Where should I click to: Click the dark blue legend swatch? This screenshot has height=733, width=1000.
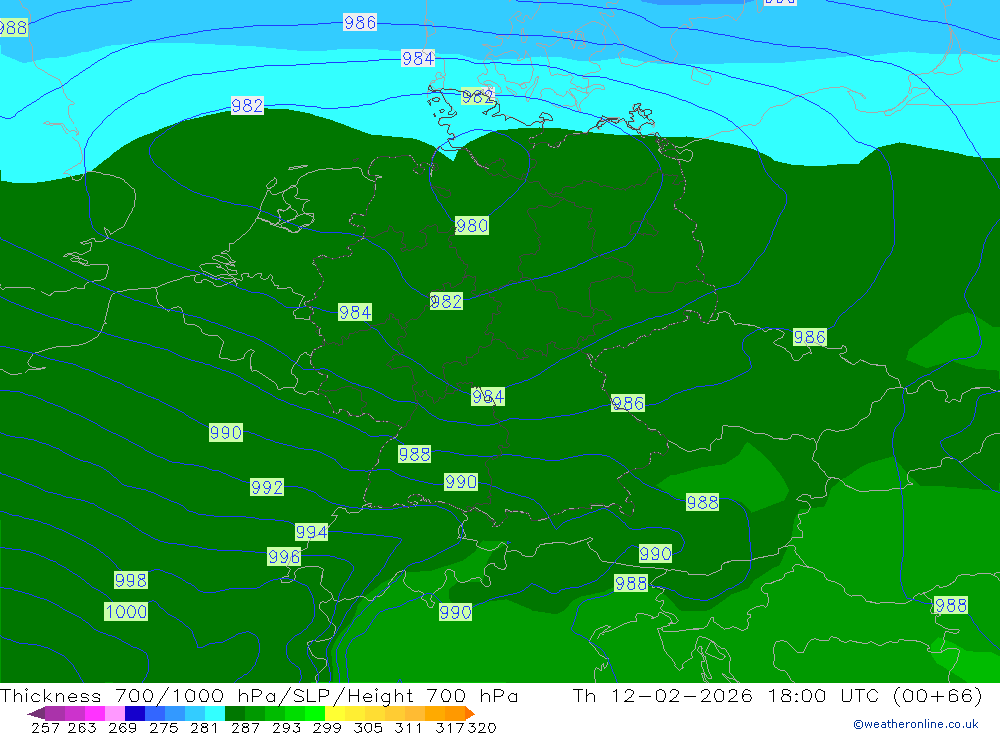pyautogui.click(x=135, y=713)
